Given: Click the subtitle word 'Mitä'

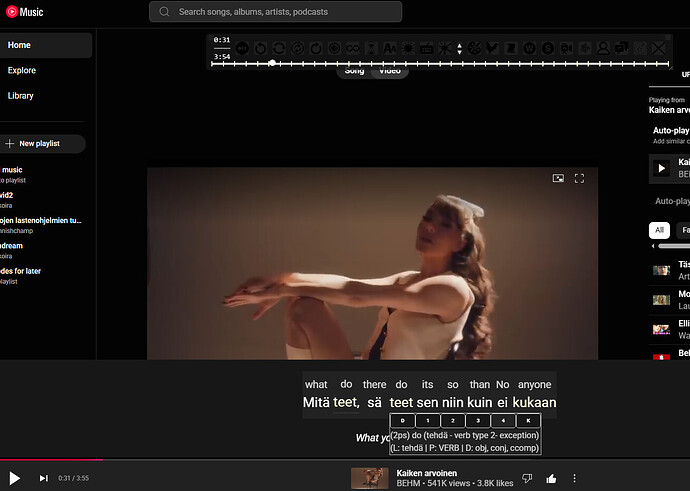Looking at the screenshot, I should (x=316, y=402).
